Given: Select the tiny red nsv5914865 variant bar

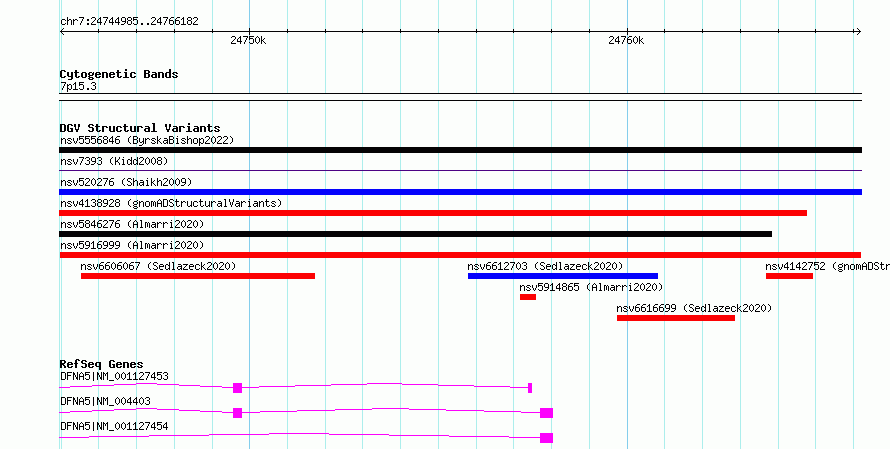Looking at the screenshot, I should 528,297.
